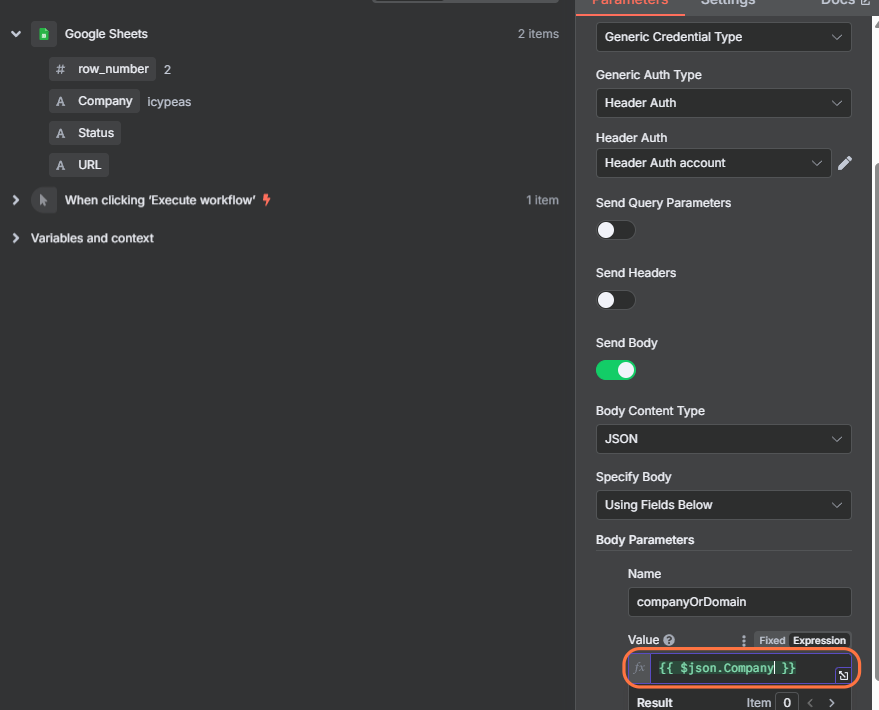Toggle Send Query Parameters switch
This screenshot has width=879, height=710.
point(616,230)
